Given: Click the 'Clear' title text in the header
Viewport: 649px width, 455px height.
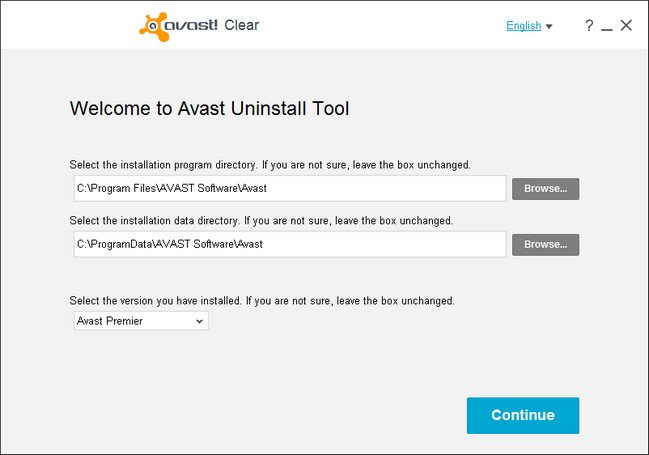Looking at the screenshot, I should [242, 25].
